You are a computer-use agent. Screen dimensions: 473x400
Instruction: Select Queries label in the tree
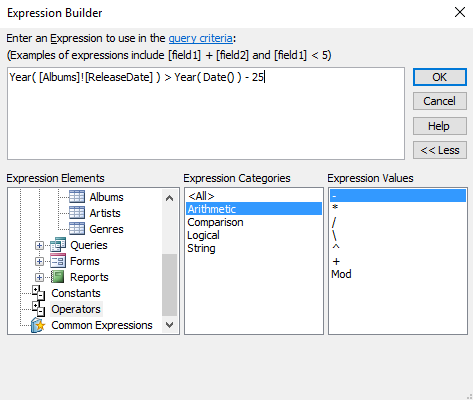pyautogui.click(x=89, y=245)
